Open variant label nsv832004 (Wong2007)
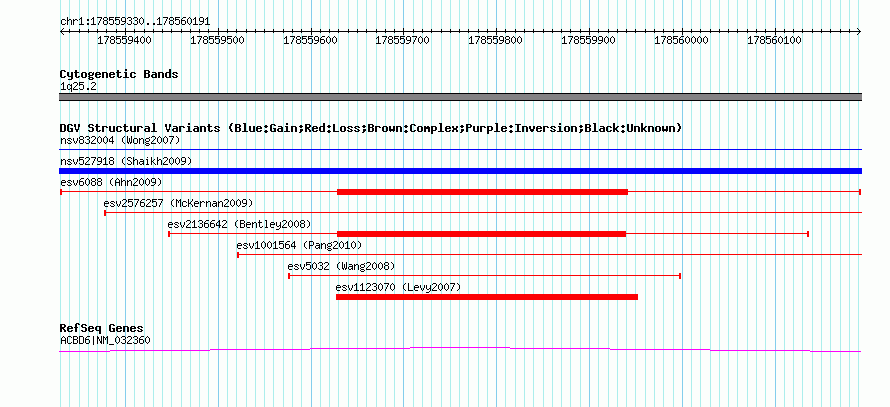Viewport: 890px width, 407px height. coord(120,140)
